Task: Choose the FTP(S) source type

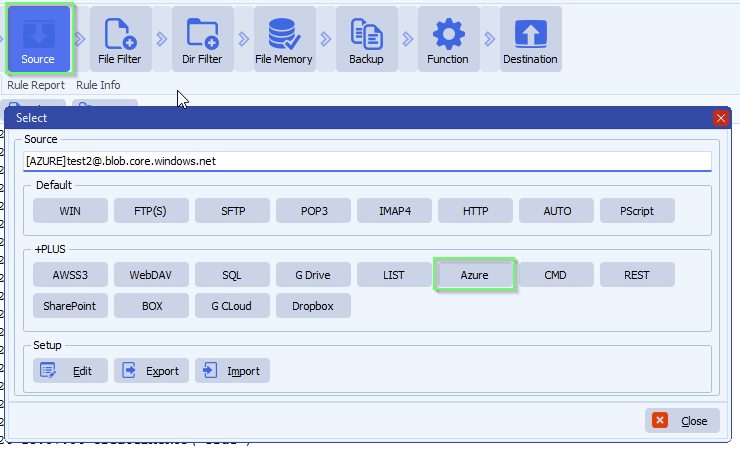Action: pyautogui.click(x=151, y=211)
